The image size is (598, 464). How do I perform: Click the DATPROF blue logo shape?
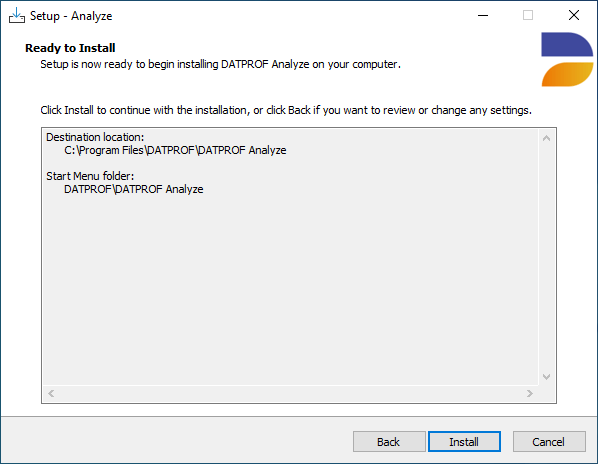pyautogui.click(x=567, y=45)
